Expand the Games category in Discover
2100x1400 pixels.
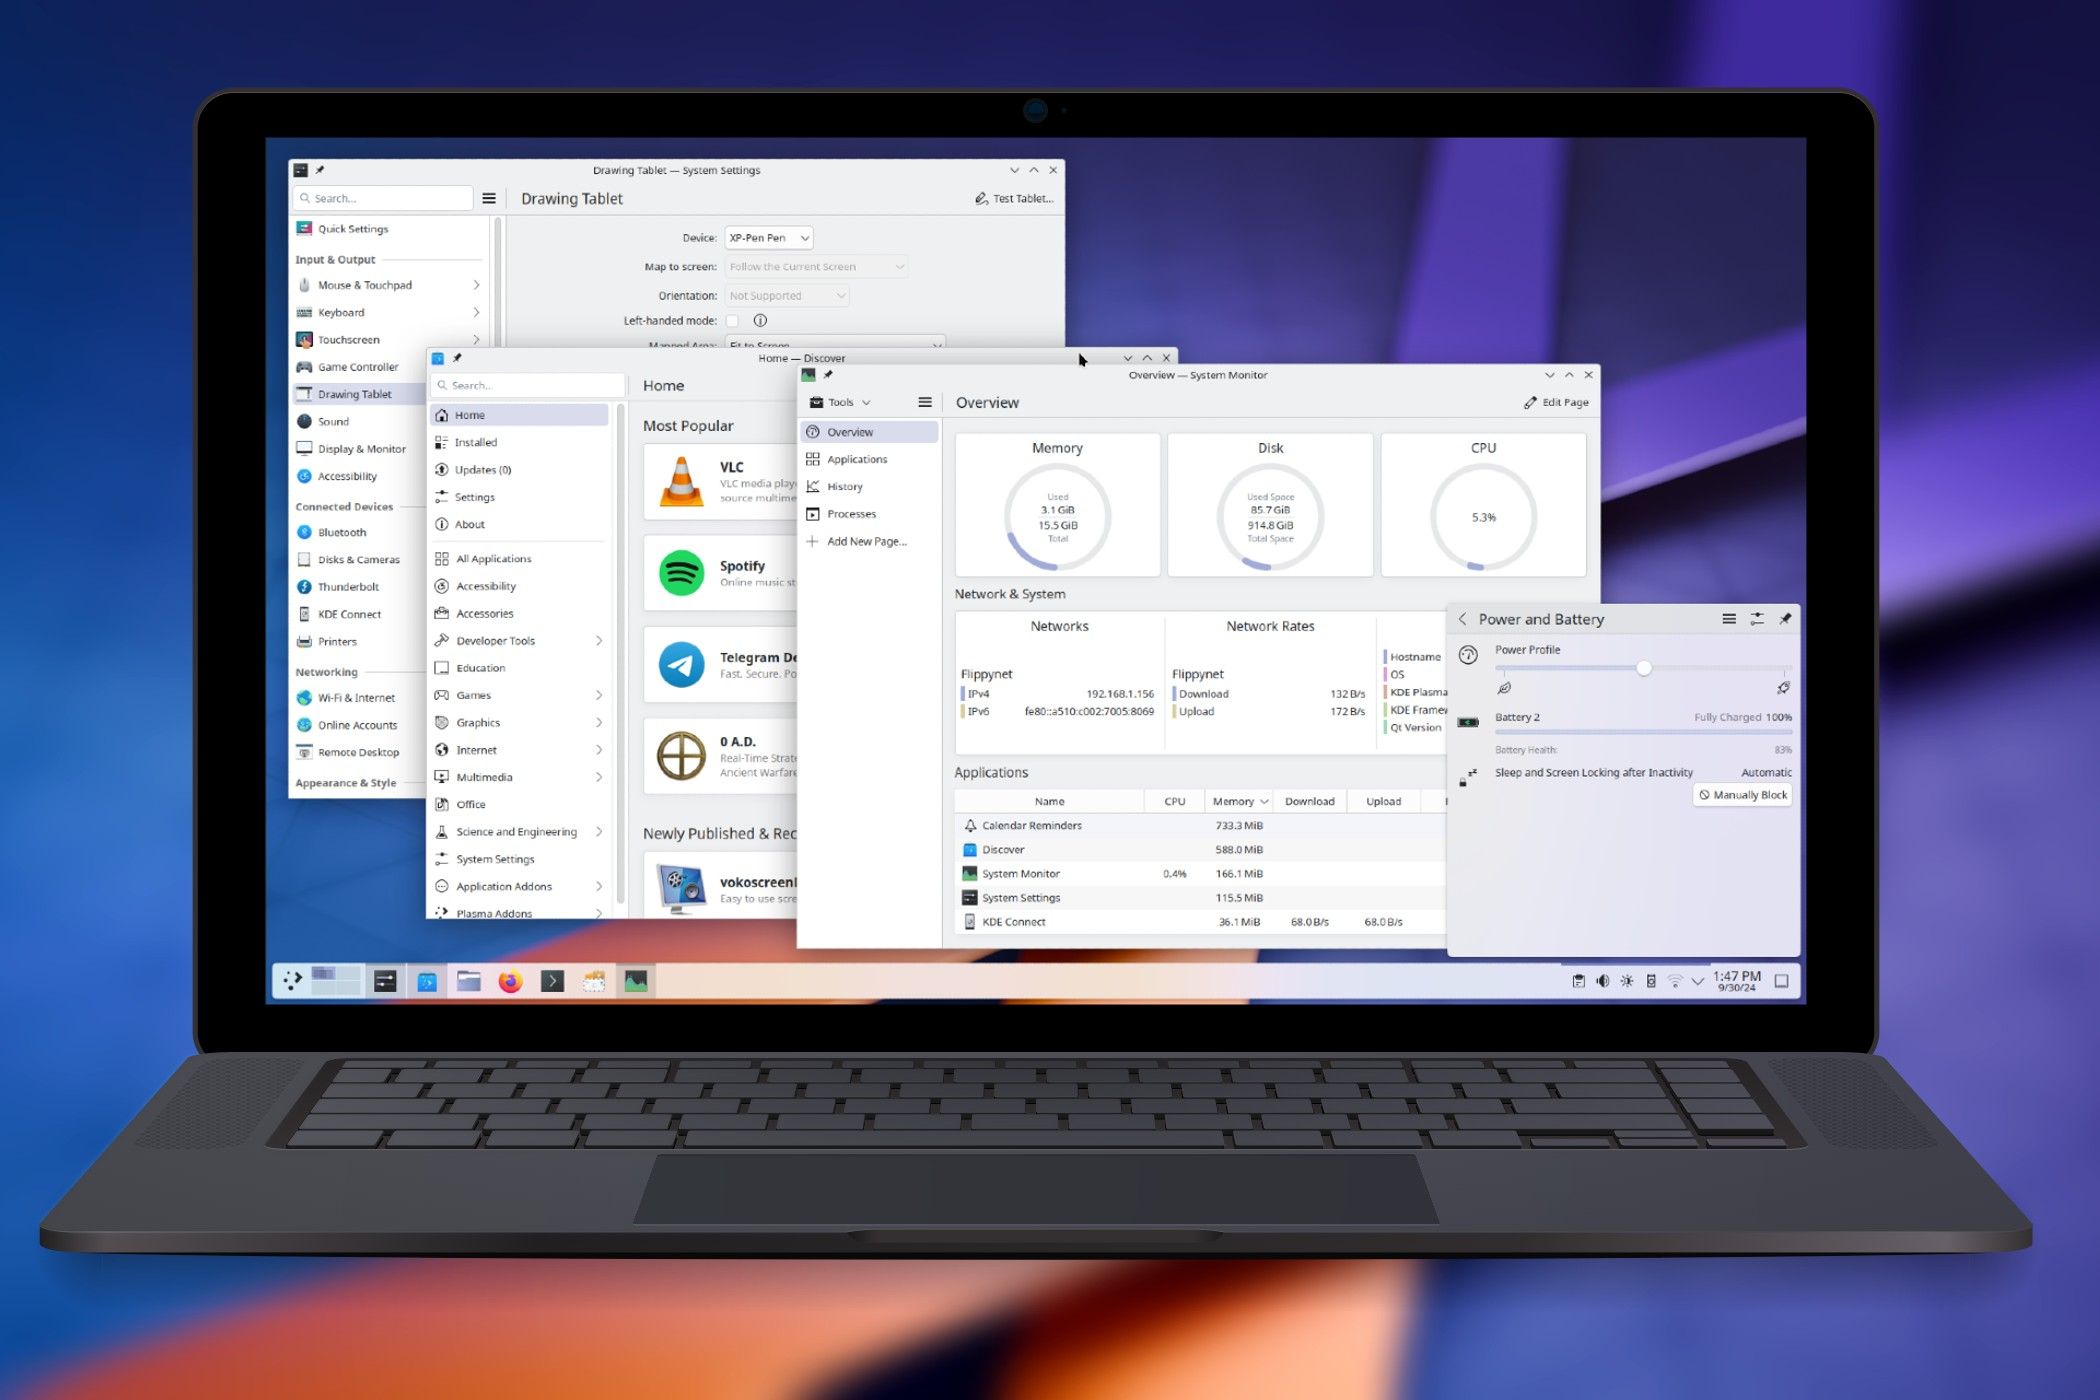pyautogui.click(x=599, y=695)
